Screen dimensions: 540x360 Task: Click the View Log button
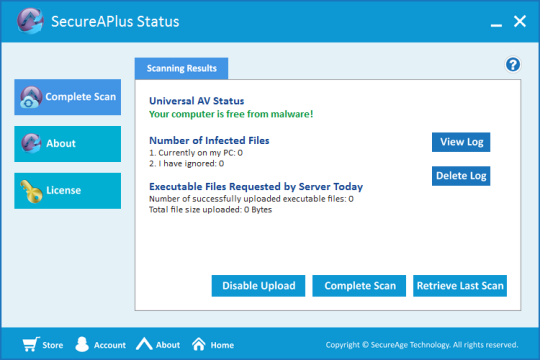pos(461,142)
